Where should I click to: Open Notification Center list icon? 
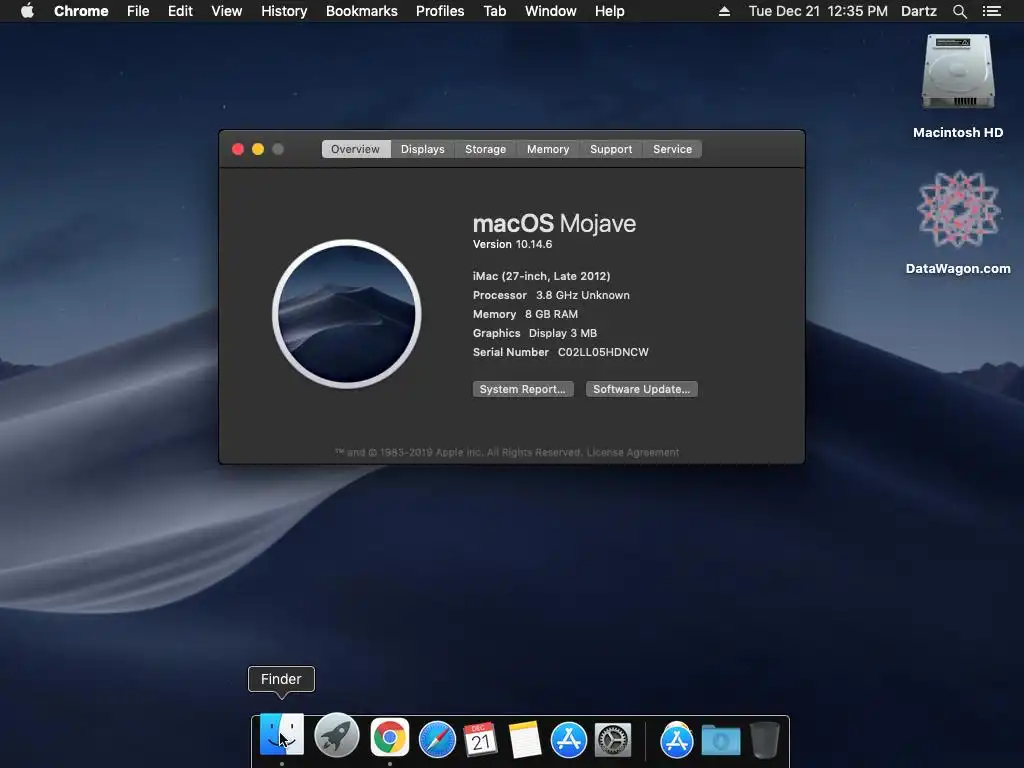991,11
